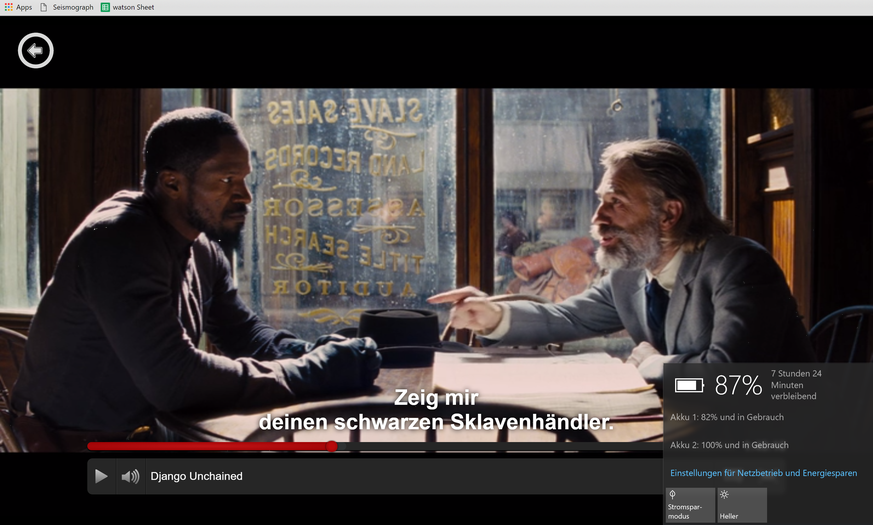Click the Django Unchained title text

click(197, 476)
